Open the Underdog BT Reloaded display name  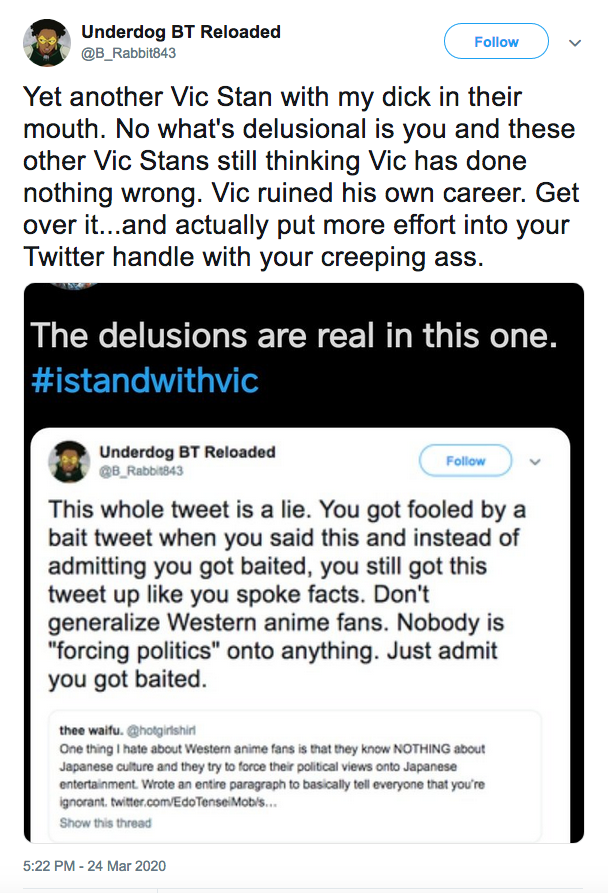180,32
